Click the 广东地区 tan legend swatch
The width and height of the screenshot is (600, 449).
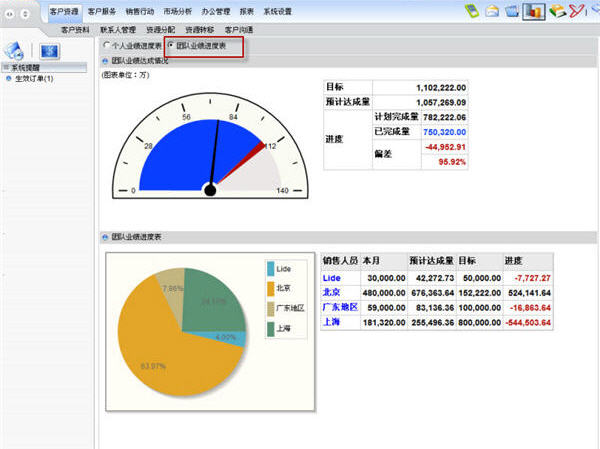[271, 309]
